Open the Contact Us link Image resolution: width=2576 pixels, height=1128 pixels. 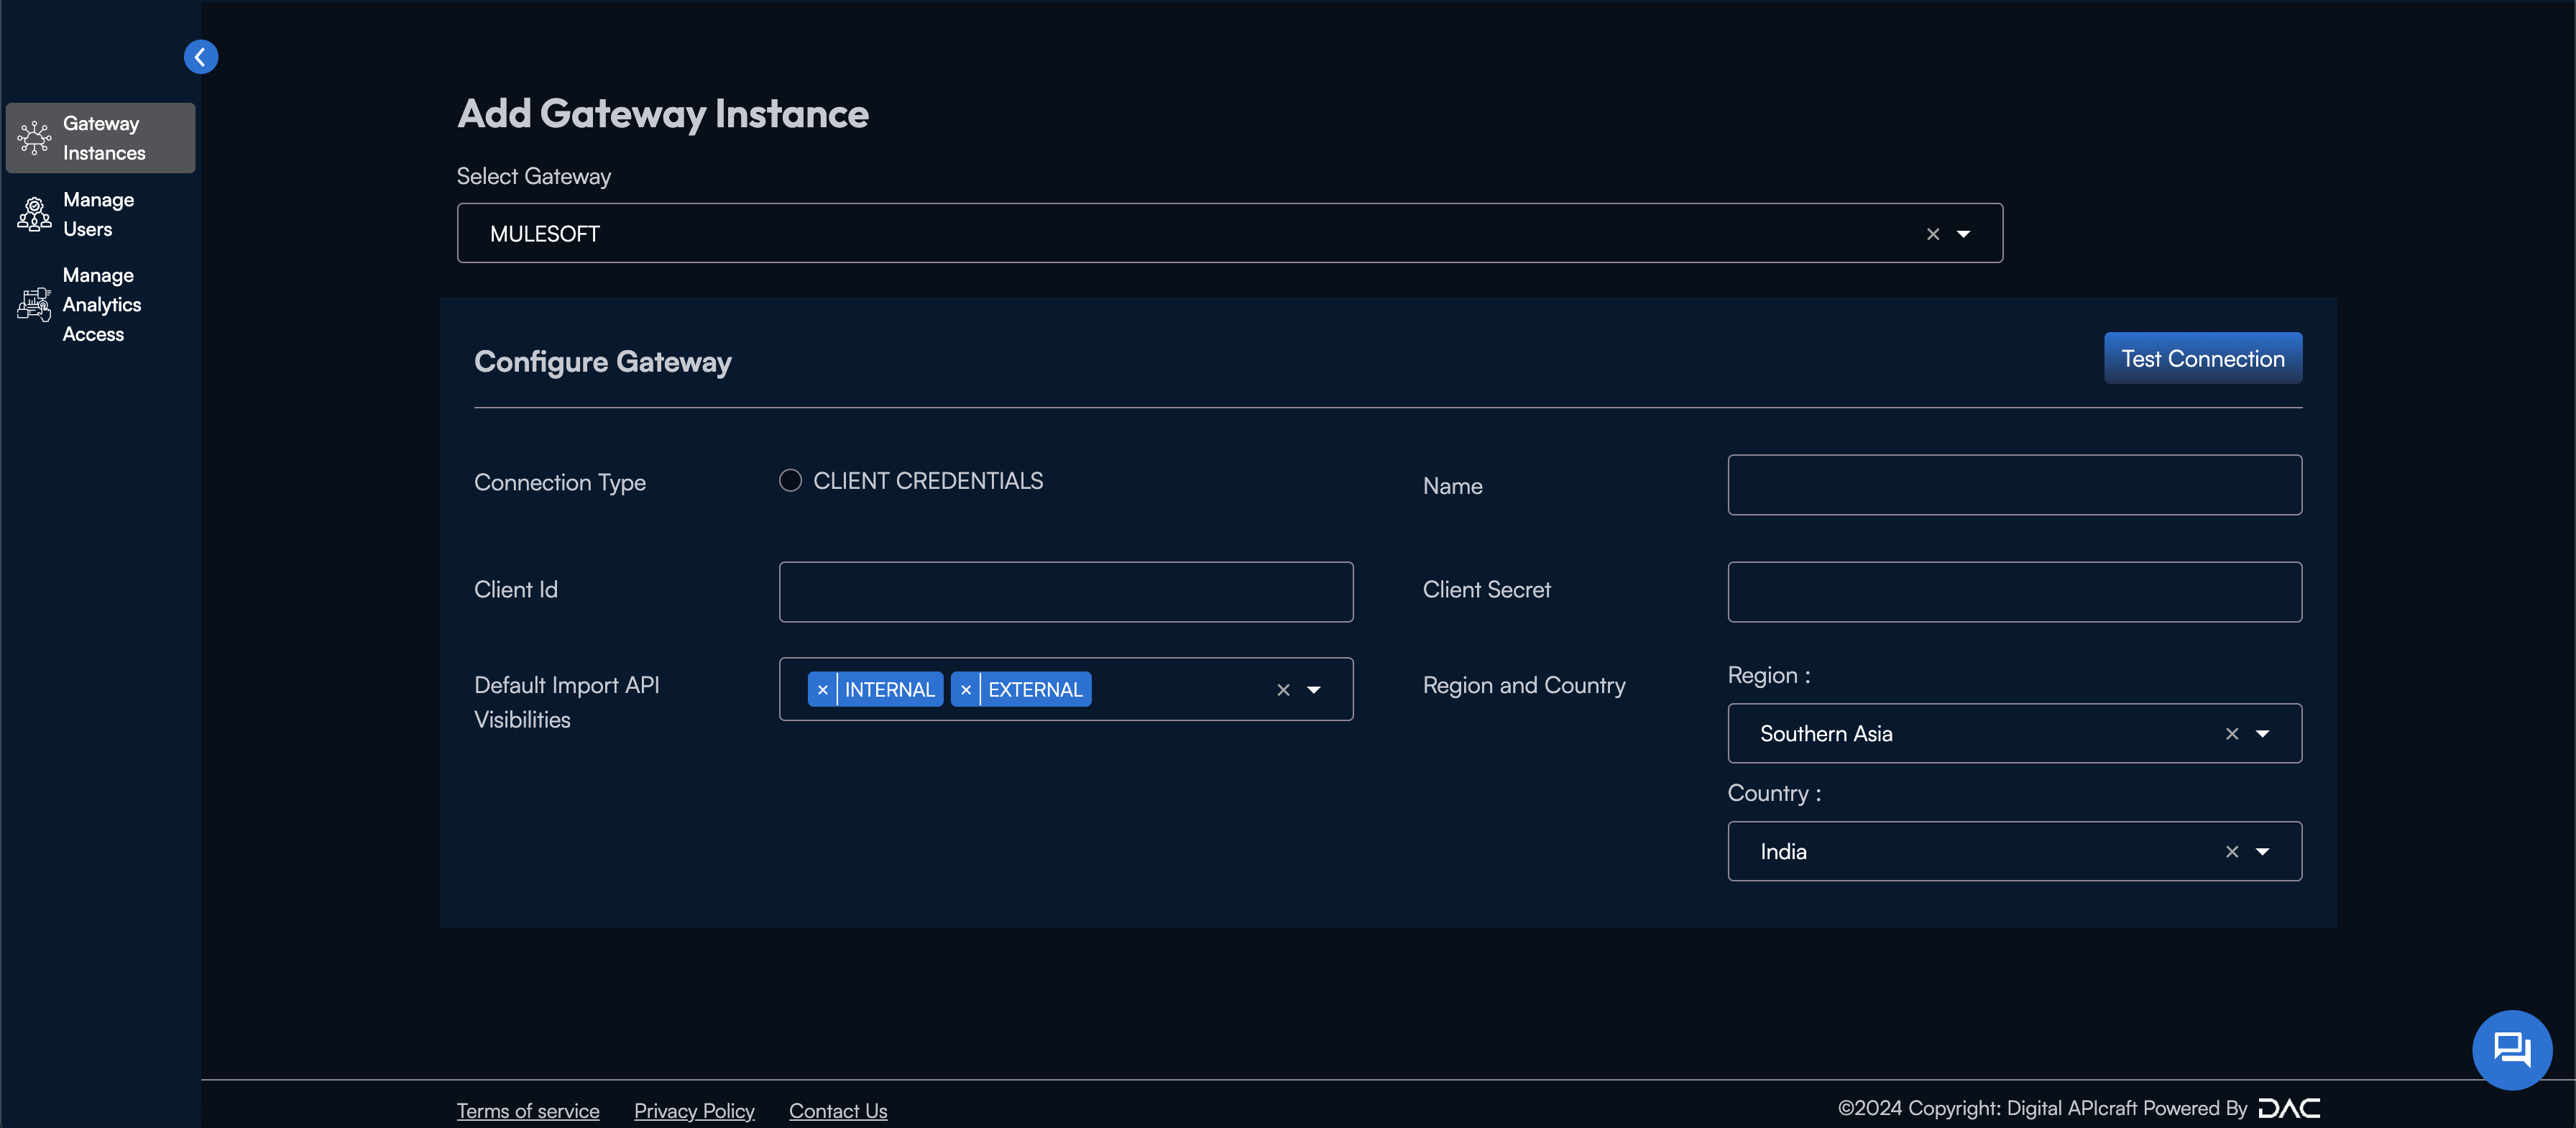(x=838, y=1110)
